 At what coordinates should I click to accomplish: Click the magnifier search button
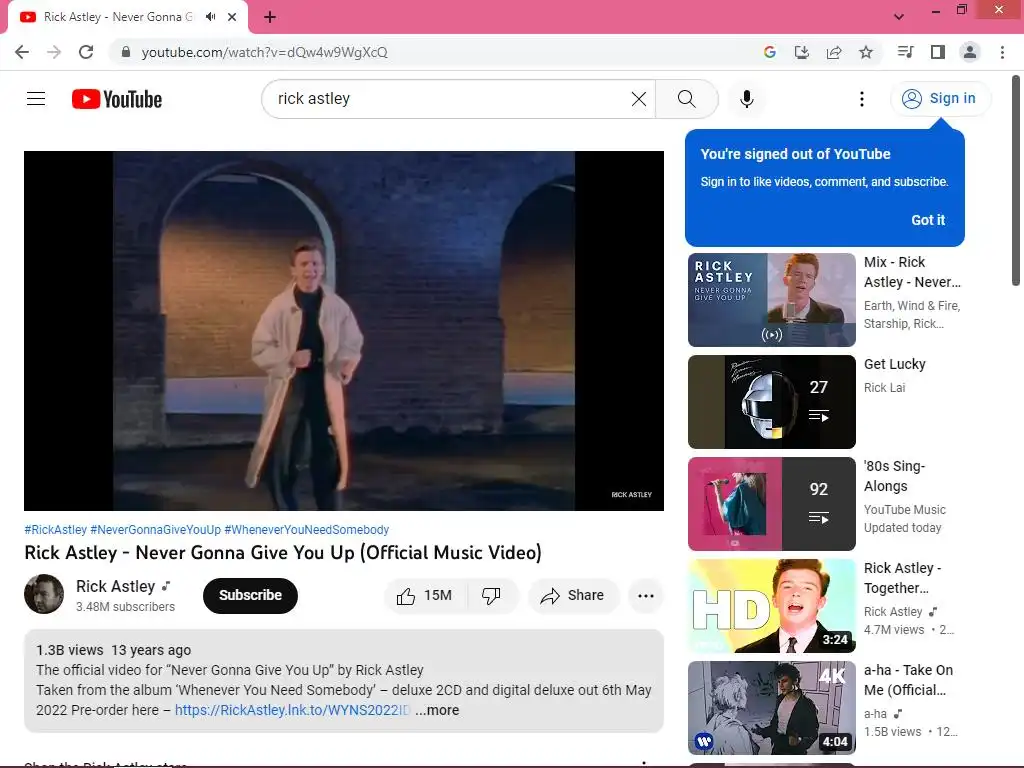click(x=686, y=99)
